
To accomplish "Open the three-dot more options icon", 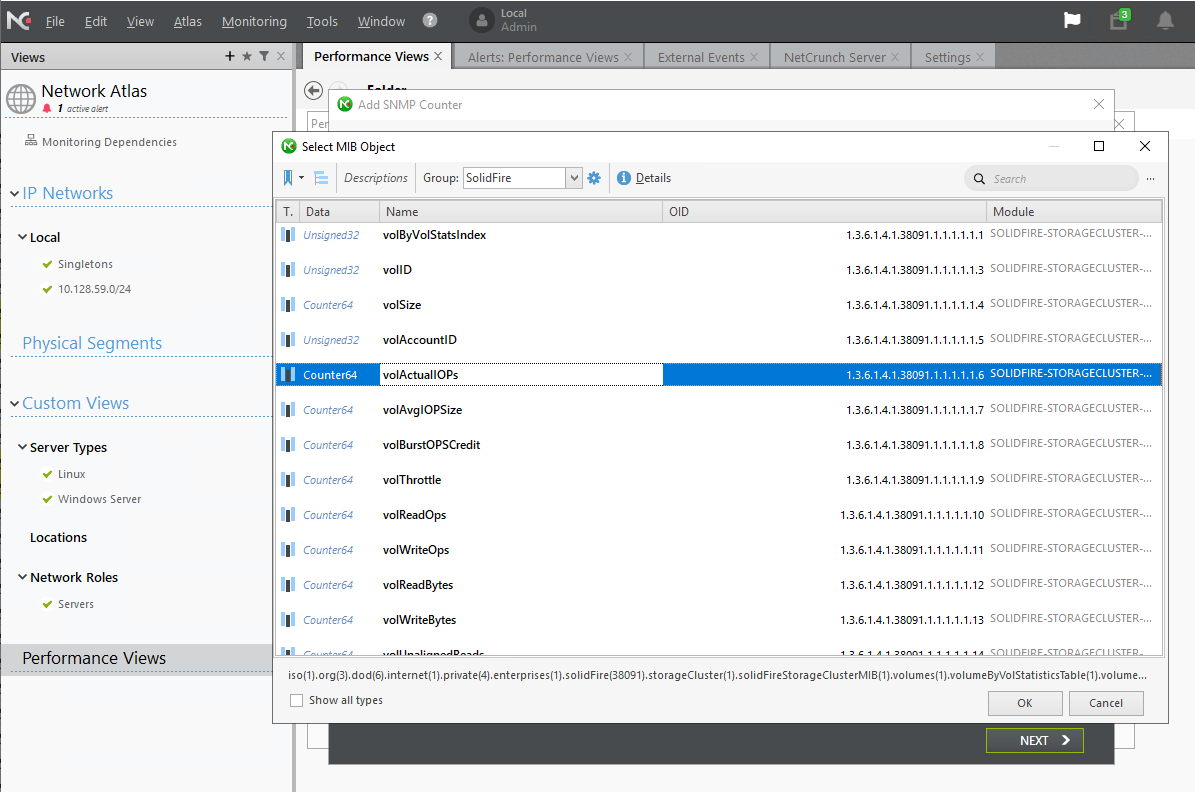I will click(x=1151, y=178).
